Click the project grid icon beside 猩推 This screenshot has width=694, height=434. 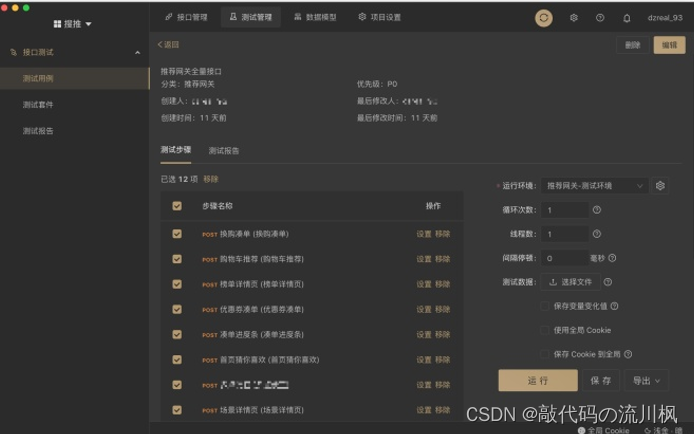pyautogui.click(x=57, y=24)
